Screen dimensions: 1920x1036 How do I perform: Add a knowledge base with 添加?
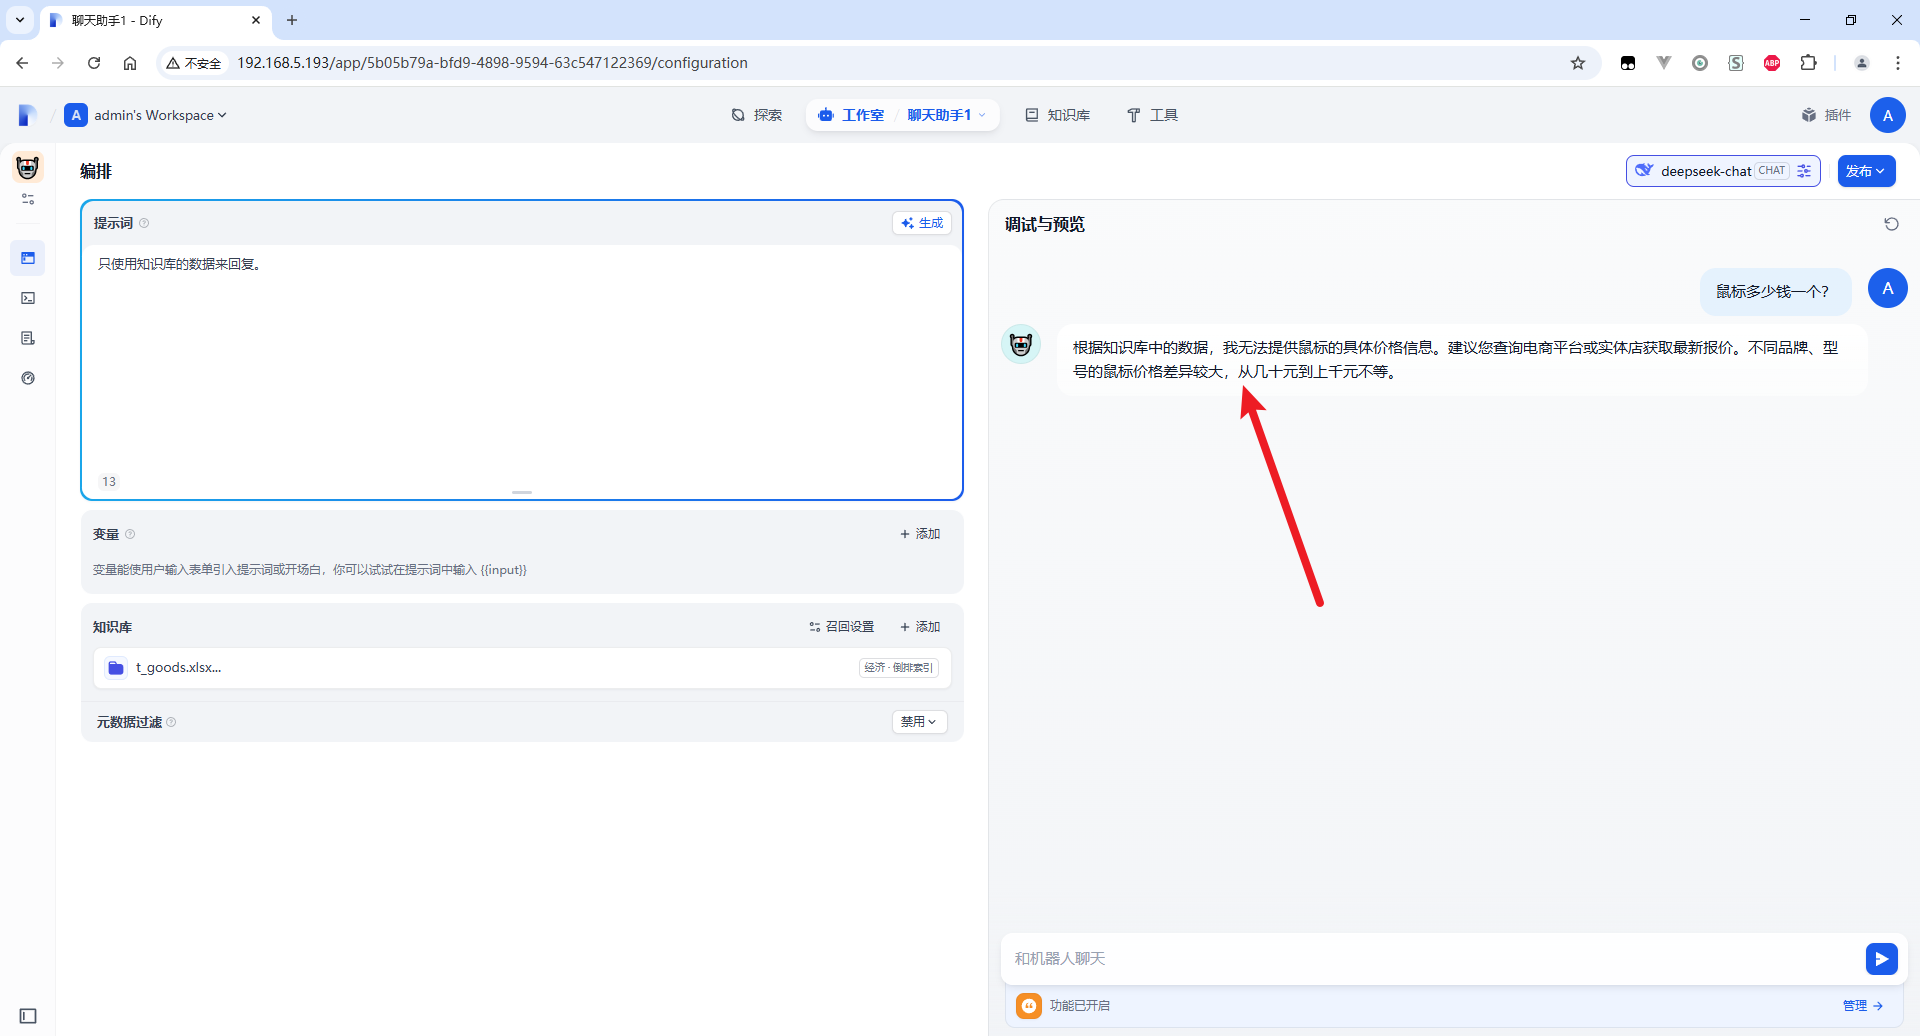click(x=920, y=627)
